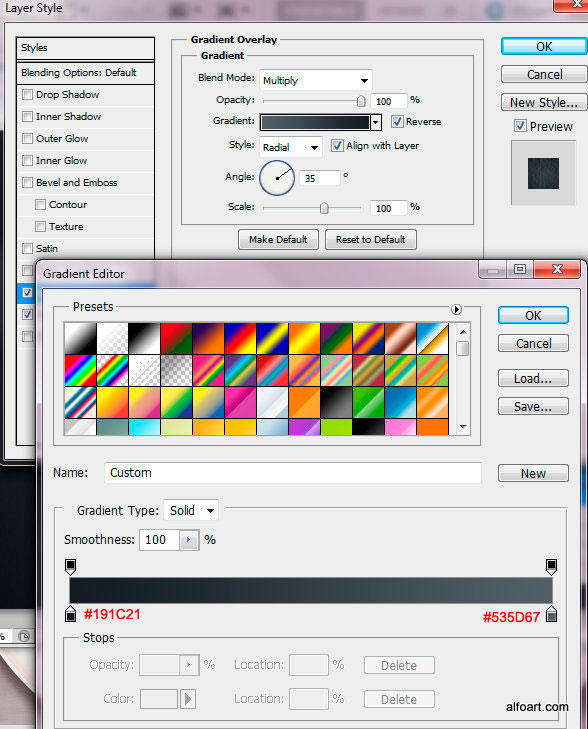Uncheck the Reverse gradient checkbox

pyautogui.click(x=397, y=121)
